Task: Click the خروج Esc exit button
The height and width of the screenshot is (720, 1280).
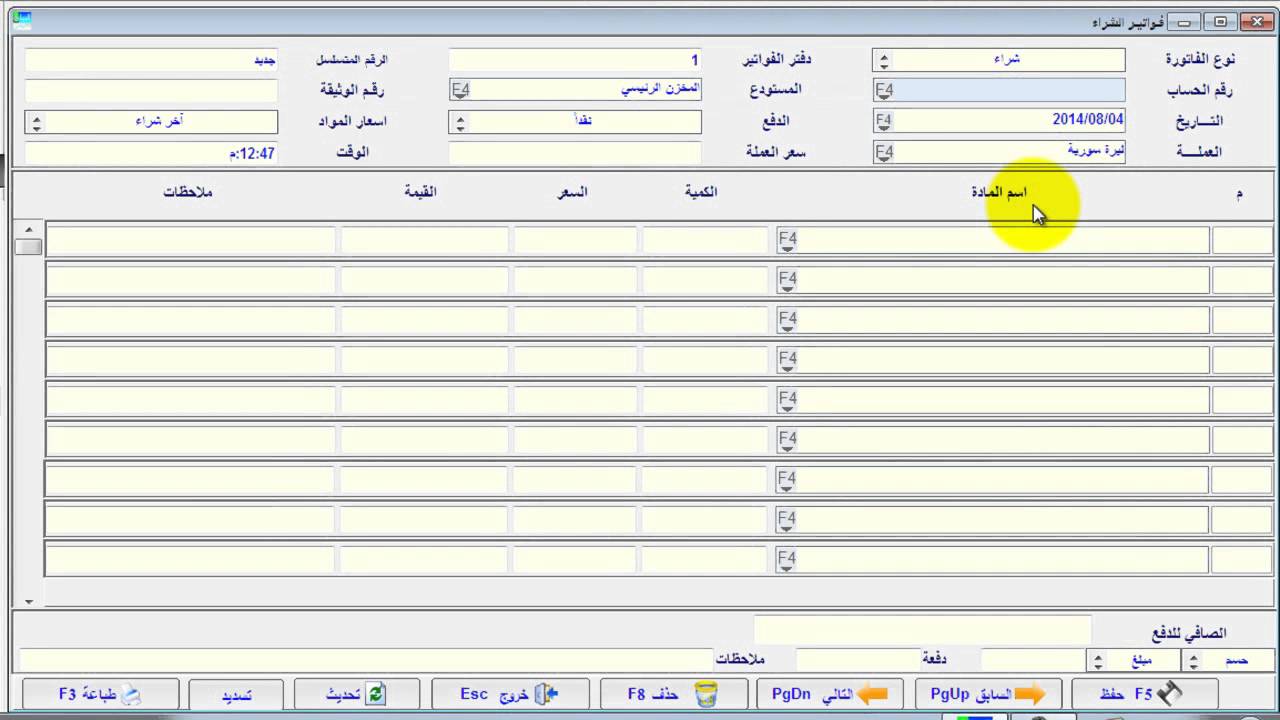Action: (509, 694)
